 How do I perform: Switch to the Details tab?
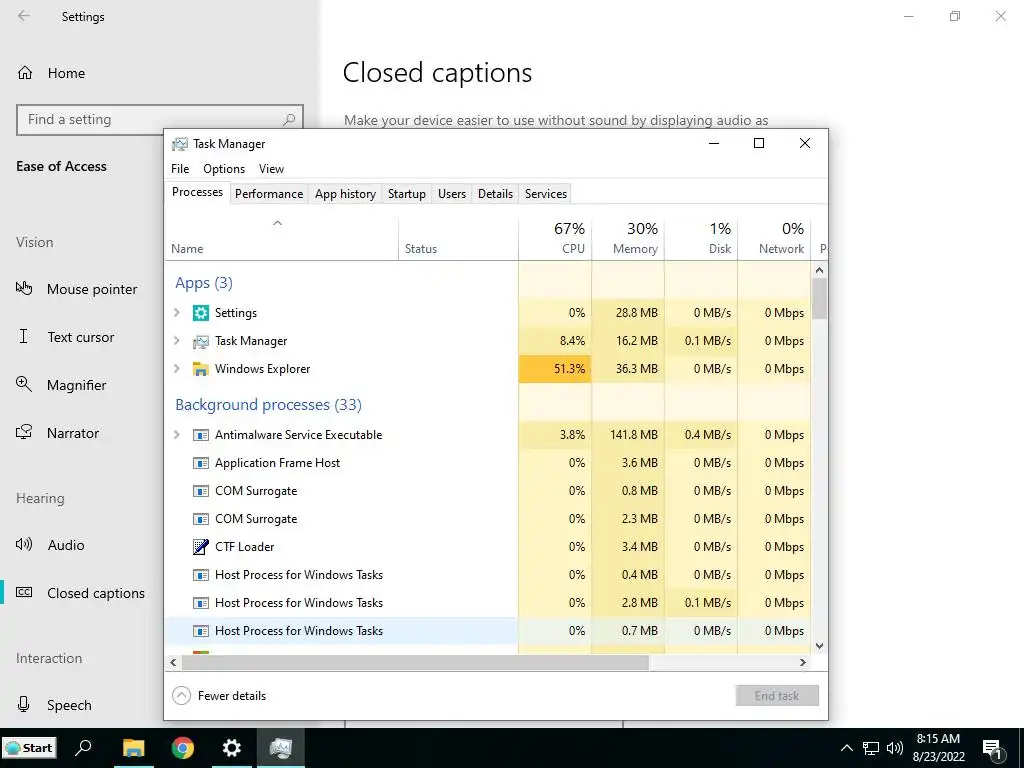tap(495, 194)
